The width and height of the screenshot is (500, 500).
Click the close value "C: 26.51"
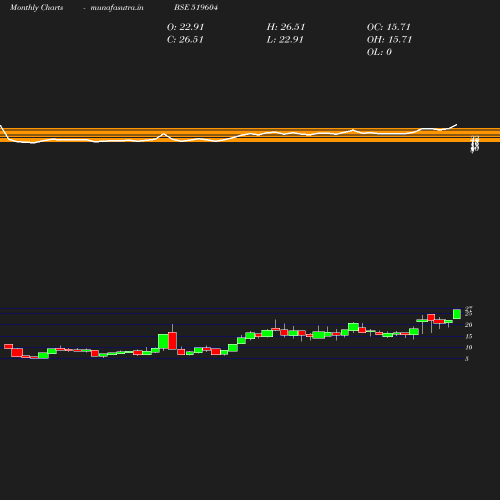point(185,39)
